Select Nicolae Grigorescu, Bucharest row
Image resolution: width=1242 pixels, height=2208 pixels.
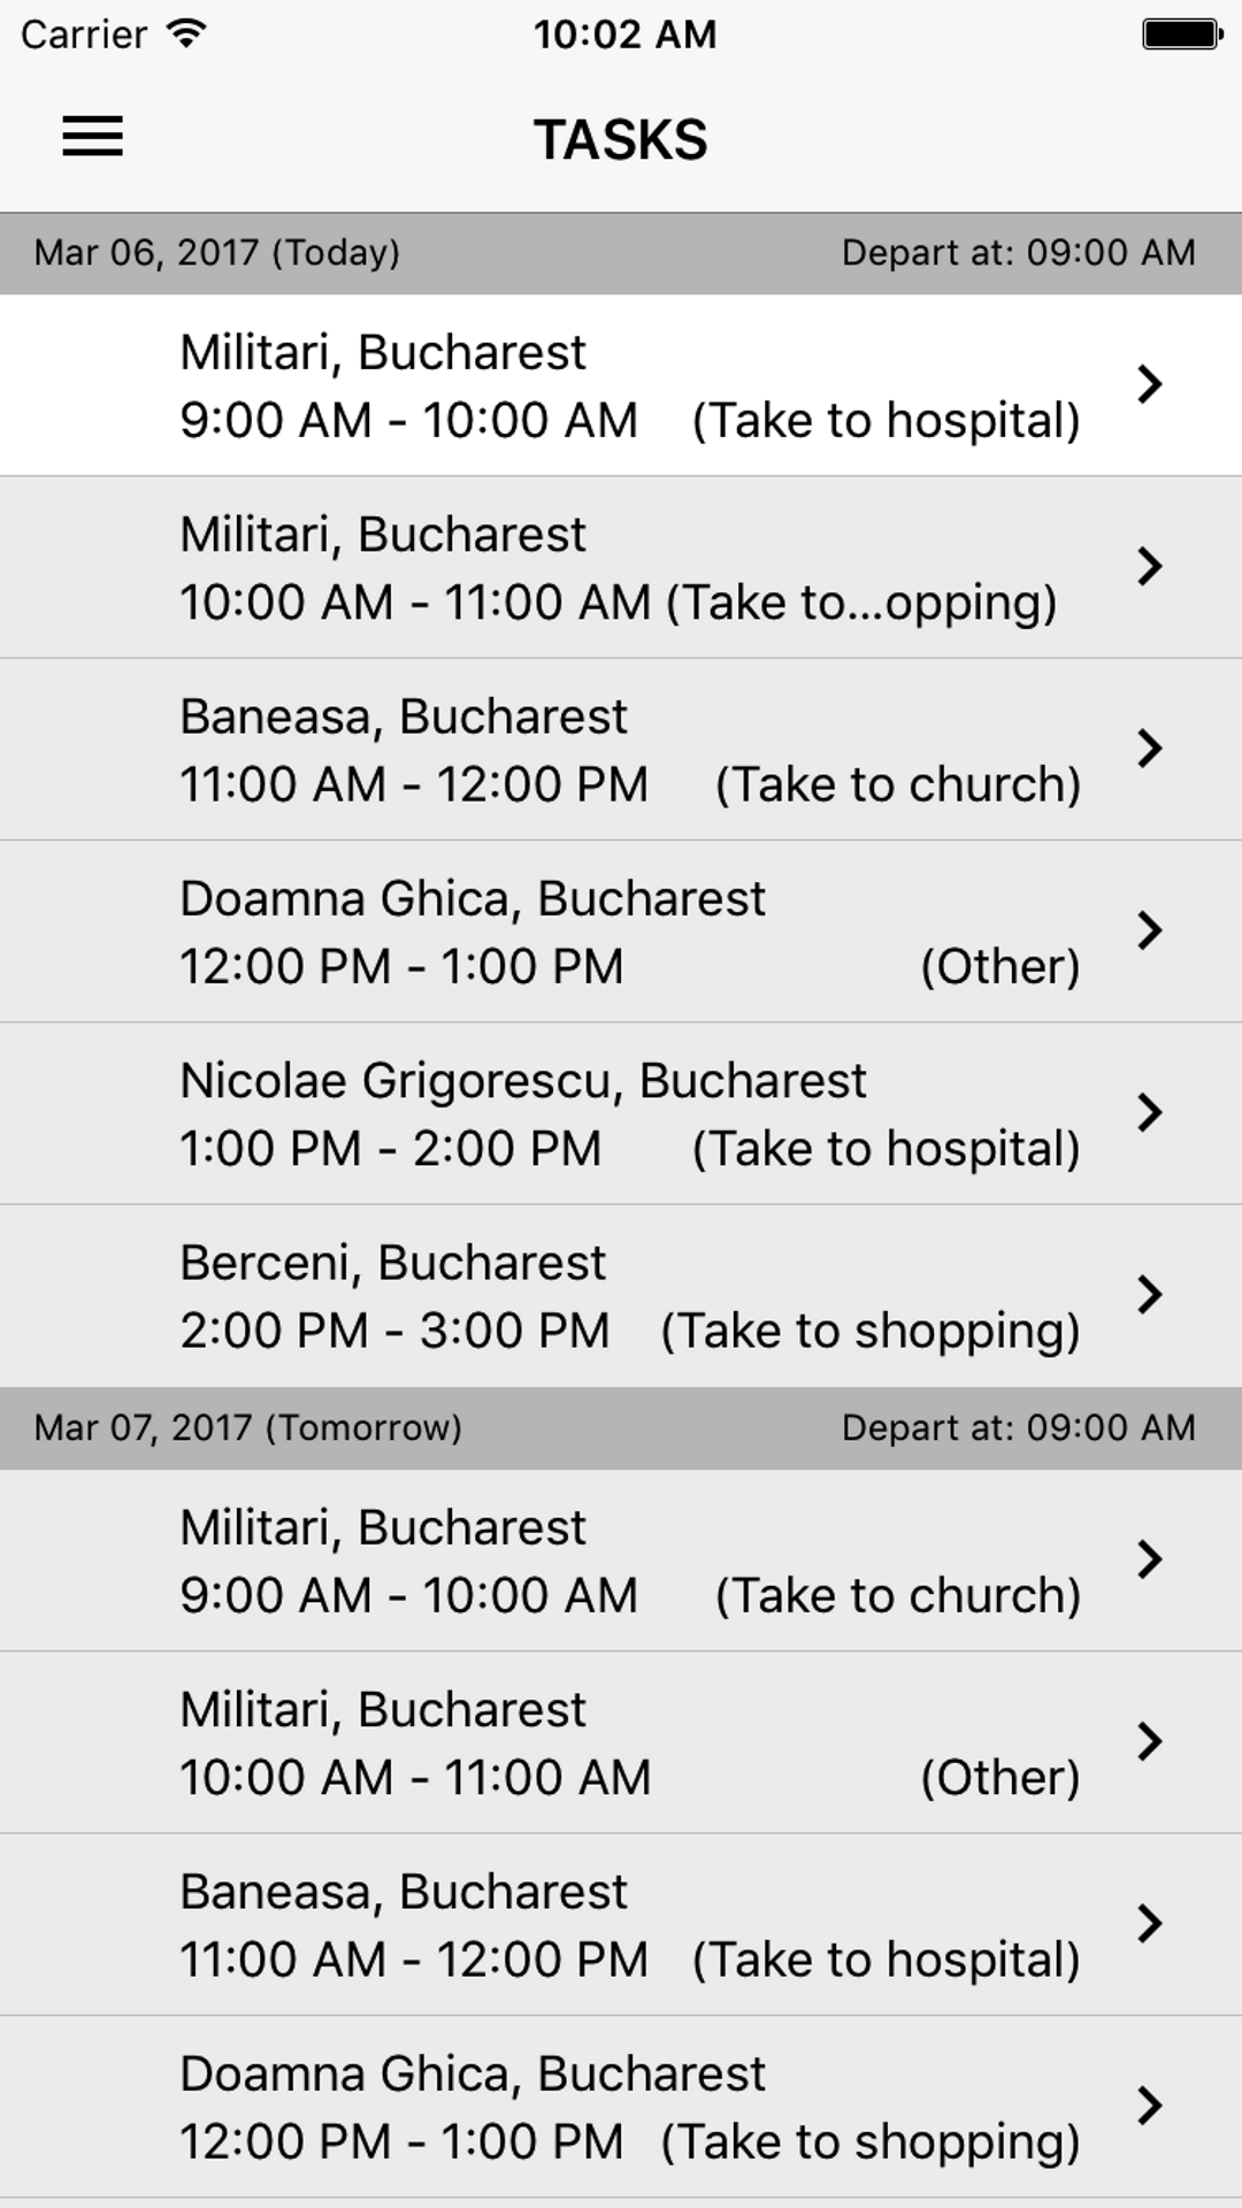click(621, 1113)
